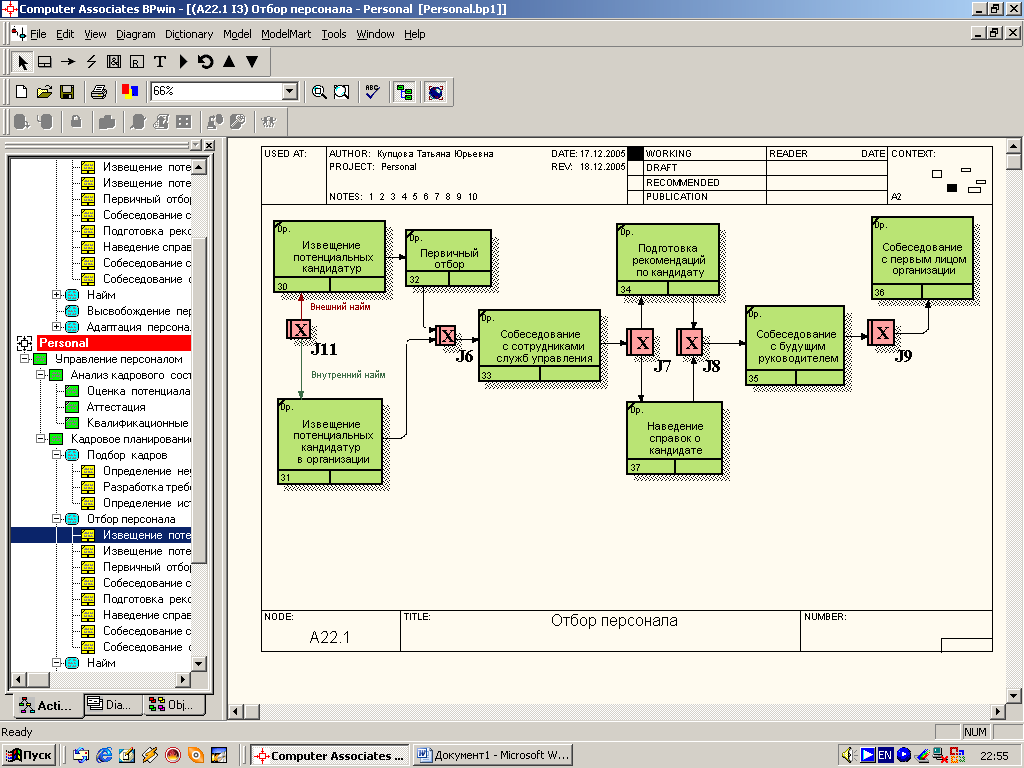Switch to Документ1 Microsoft Word taskbar button
Image resolution: width=1024 pixels, height=768 pixels.
tap(494, 756)
